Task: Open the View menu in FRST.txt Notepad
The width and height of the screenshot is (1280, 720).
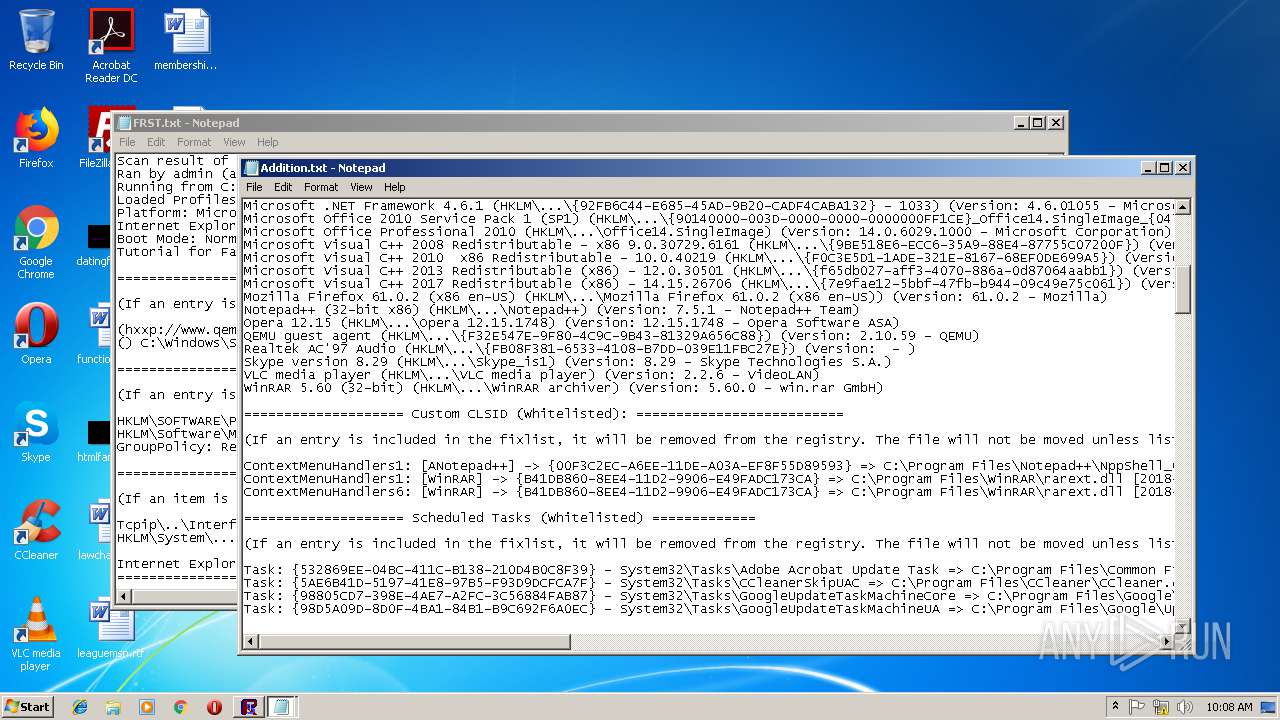Action: (x=234, y=142)
